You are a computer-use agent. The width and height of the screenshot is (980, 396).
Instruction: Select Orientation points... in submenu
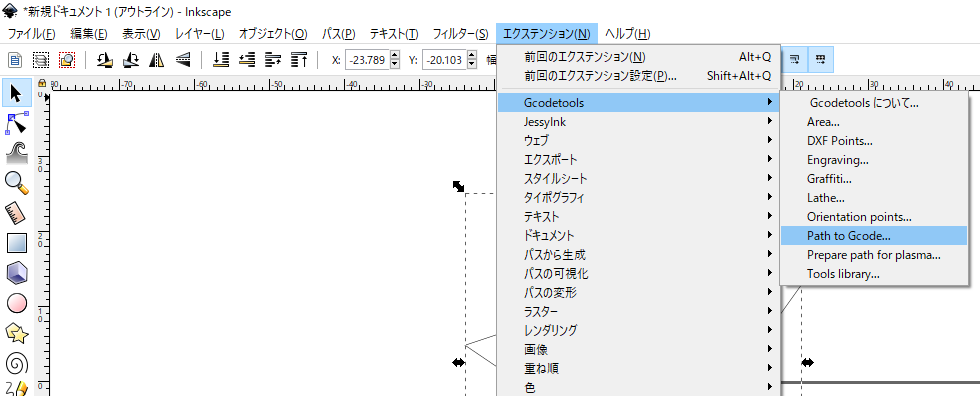(x=874, y=217)
